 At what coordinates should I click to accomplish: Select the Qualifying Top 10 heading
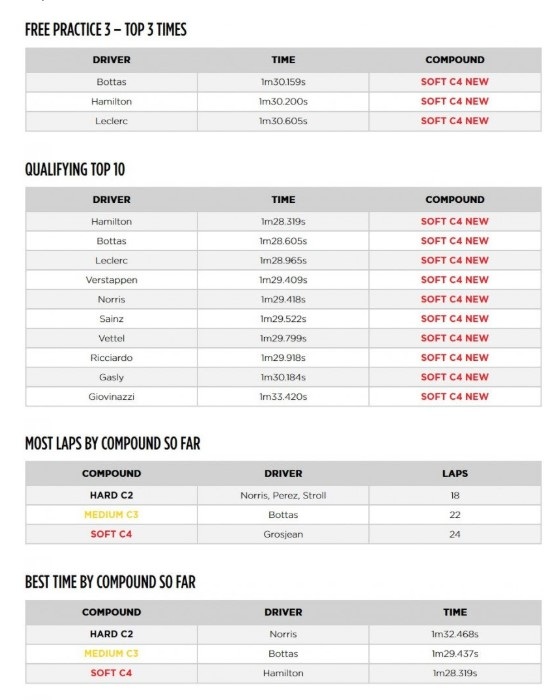[x=75, y=169]
